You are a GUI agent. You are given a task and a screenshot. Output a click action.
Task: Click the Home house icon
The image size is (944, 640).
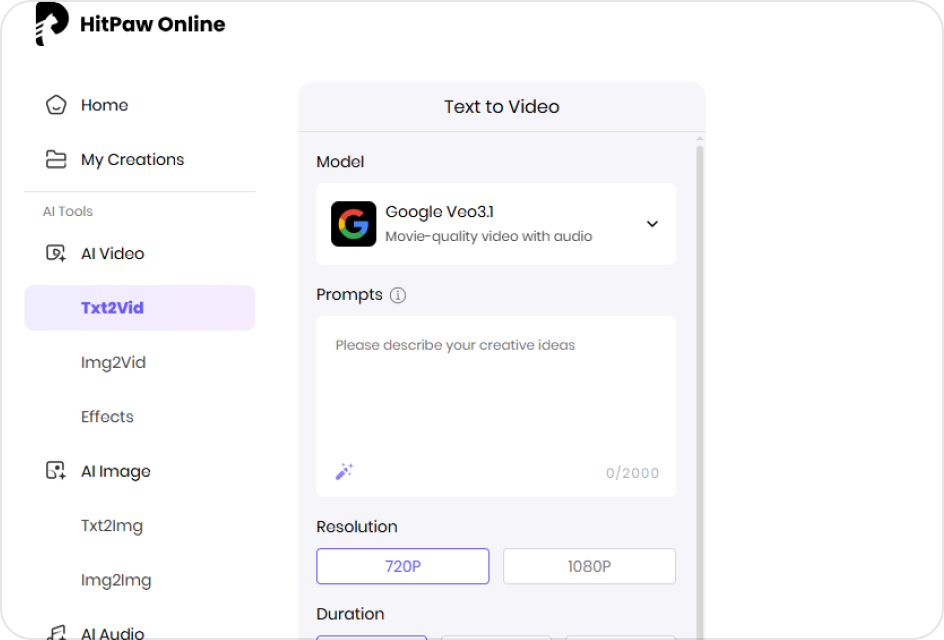point(56,105)
